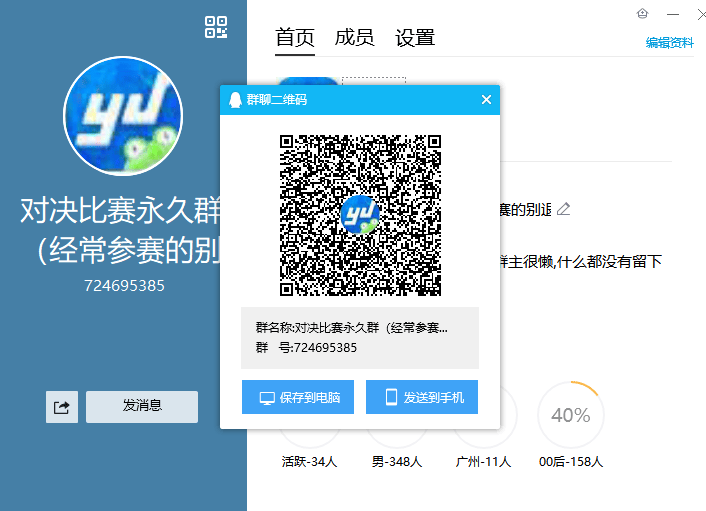The width and height of the screenshot is (706, 511).
Task: Click the penguin logo in the dialog title
Action: [x=235, y=99]
